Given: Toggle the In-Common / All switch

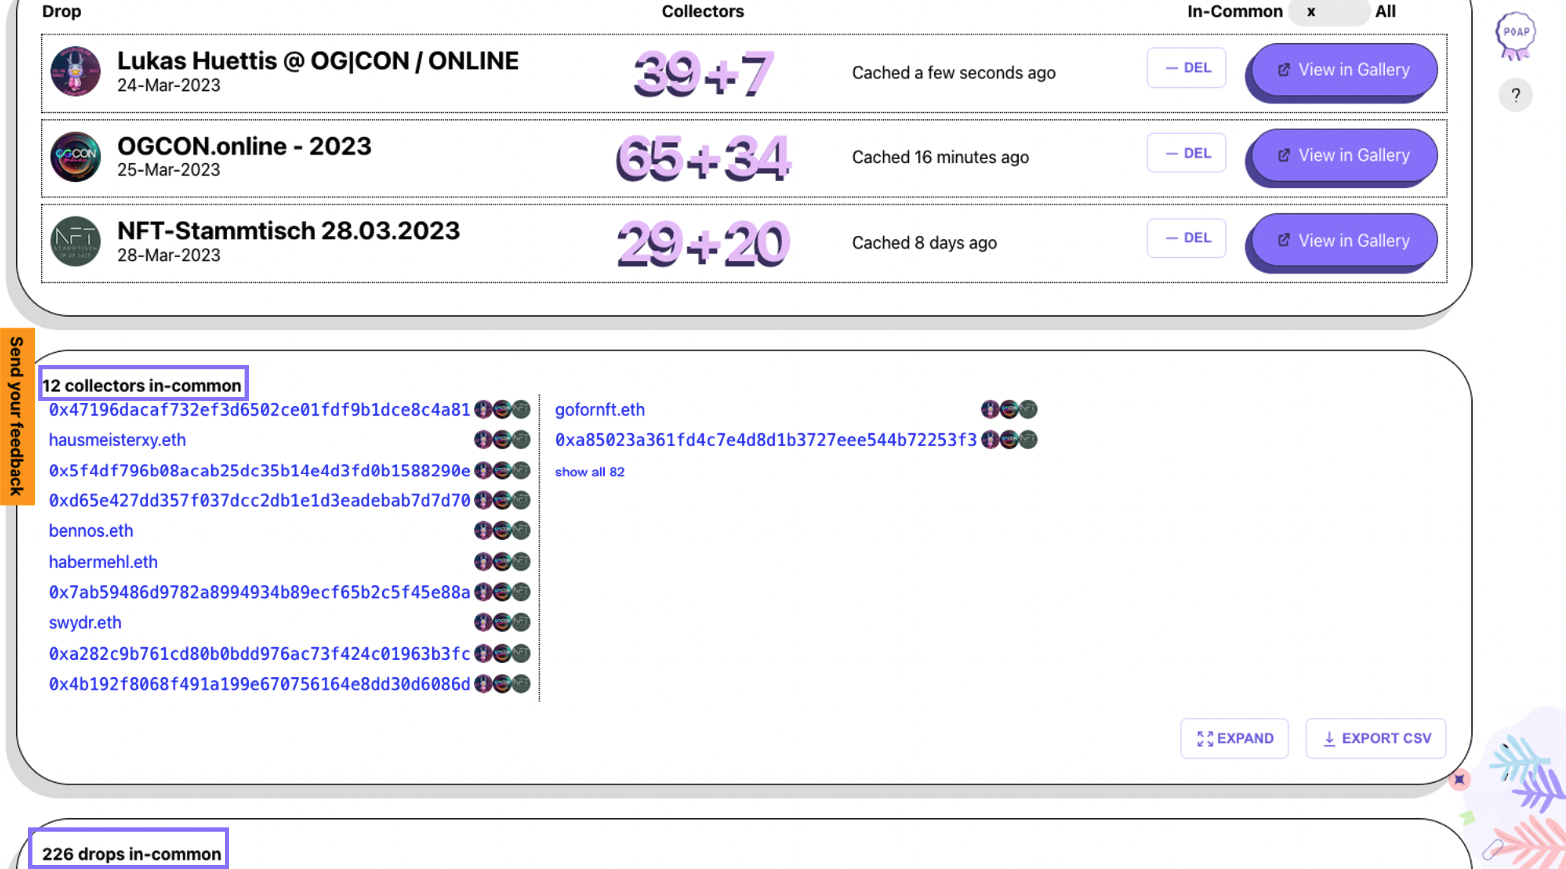Looking at the screenshot, I should (x=1328, y=12).
